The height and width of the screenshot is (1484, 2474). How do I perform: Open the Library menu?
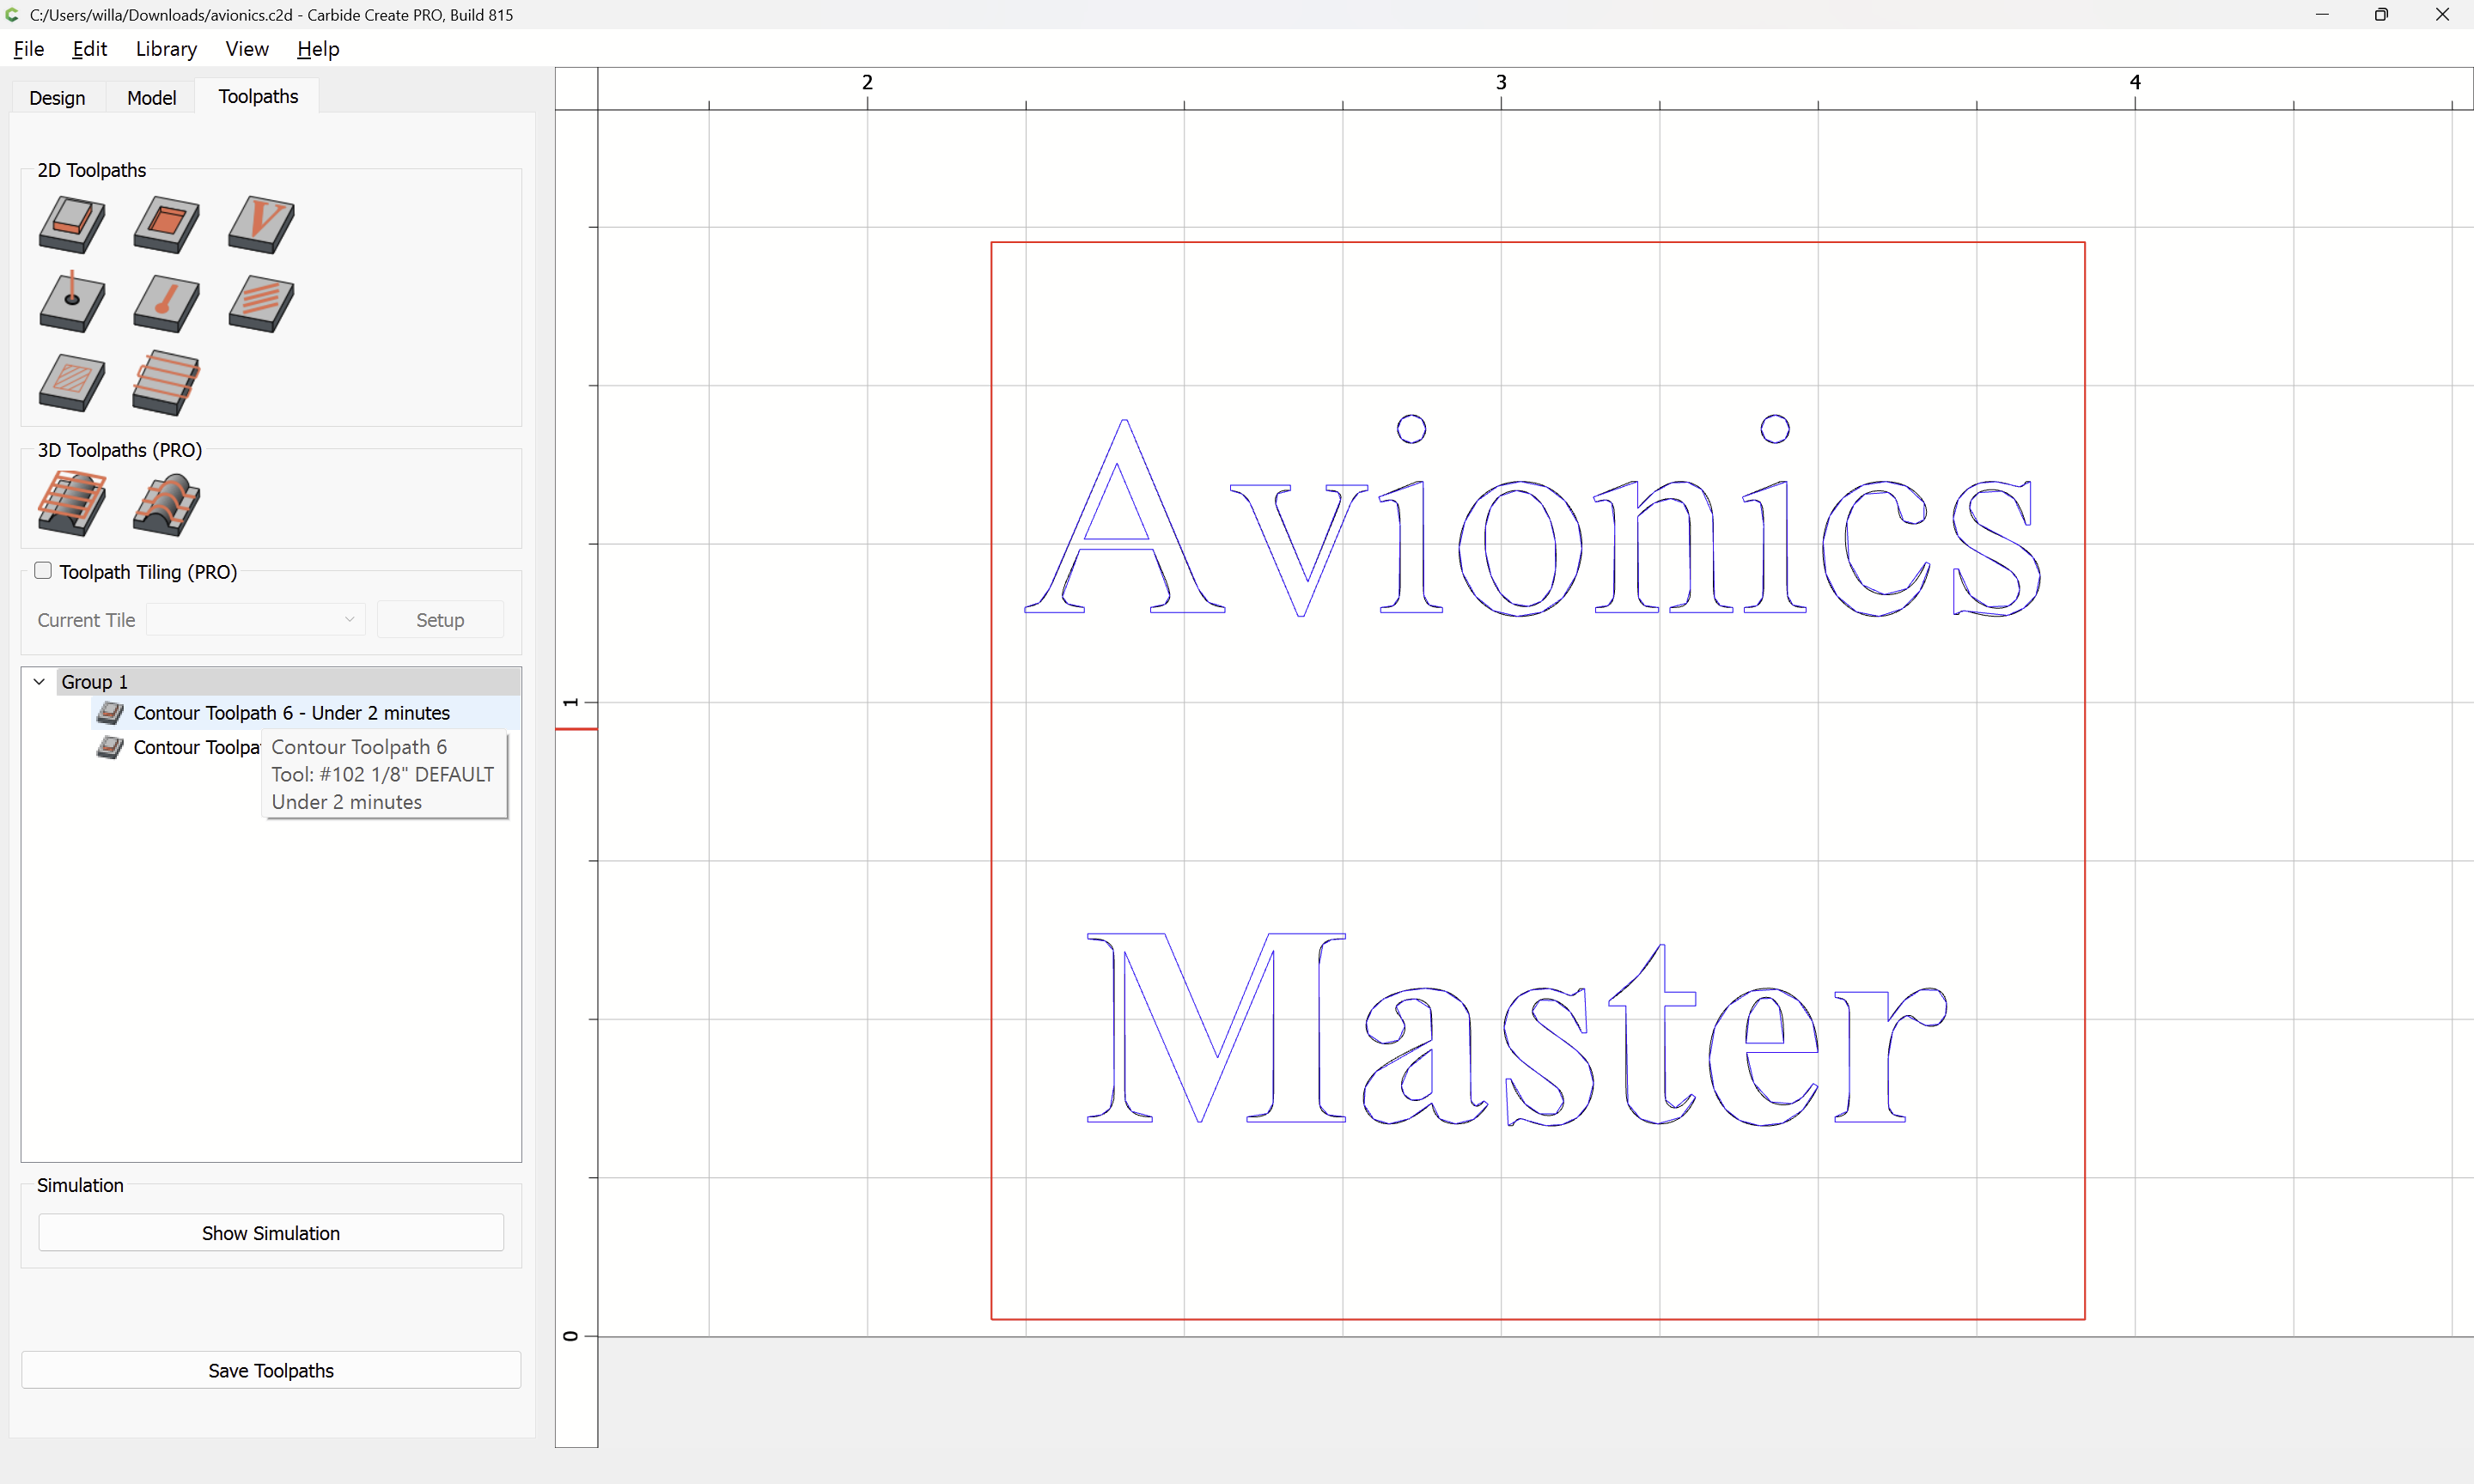coord(166,49)
